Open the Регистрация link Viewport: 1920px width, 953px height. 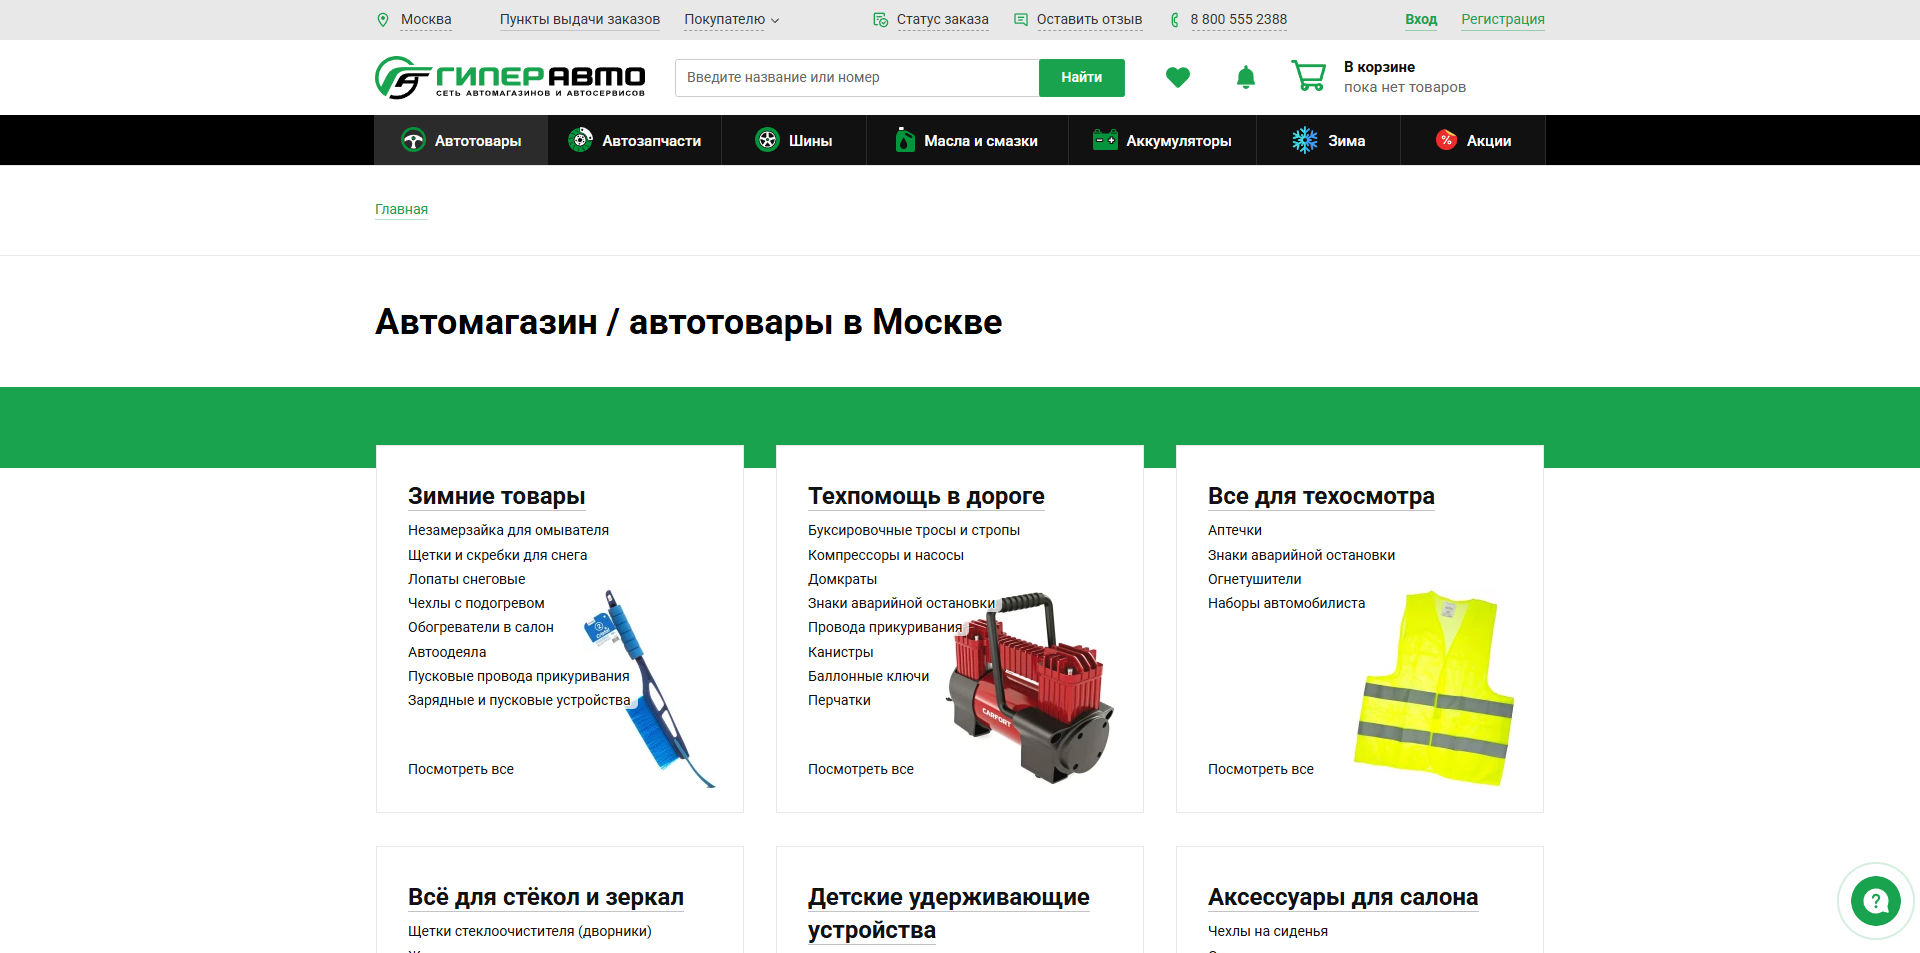pyautogui.click(x=1502, y=19)
